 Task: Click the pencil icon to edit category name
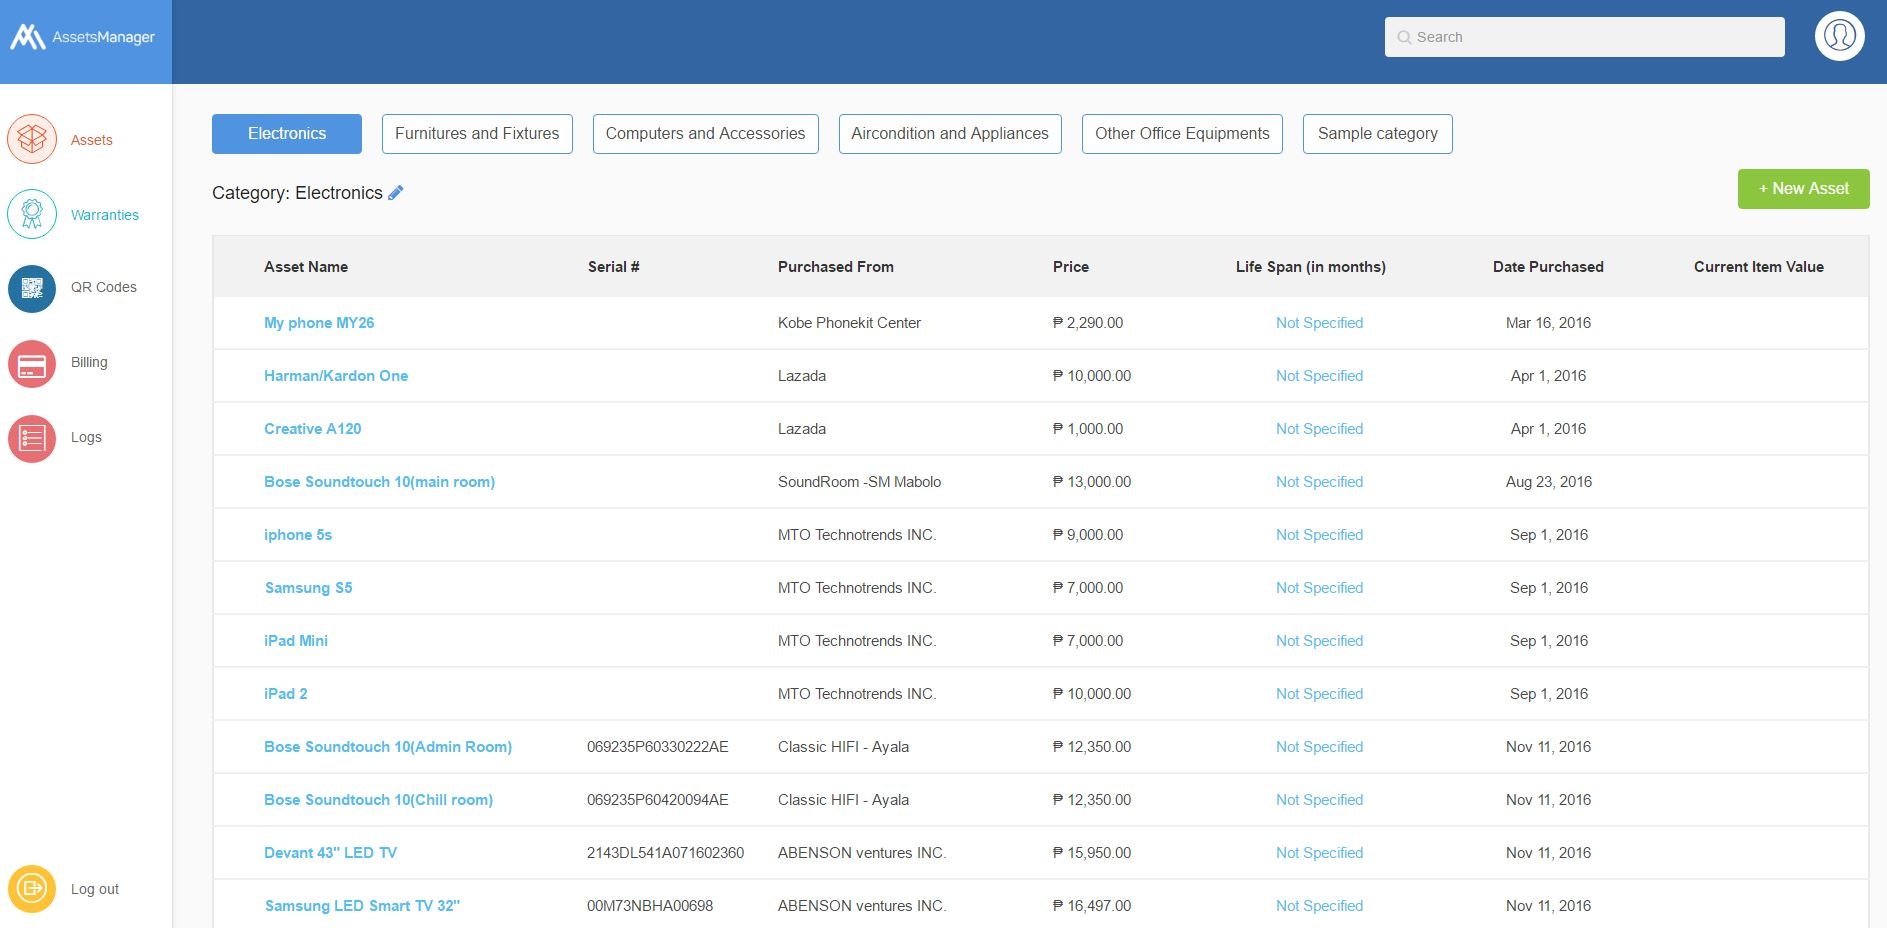coord(396,192)
